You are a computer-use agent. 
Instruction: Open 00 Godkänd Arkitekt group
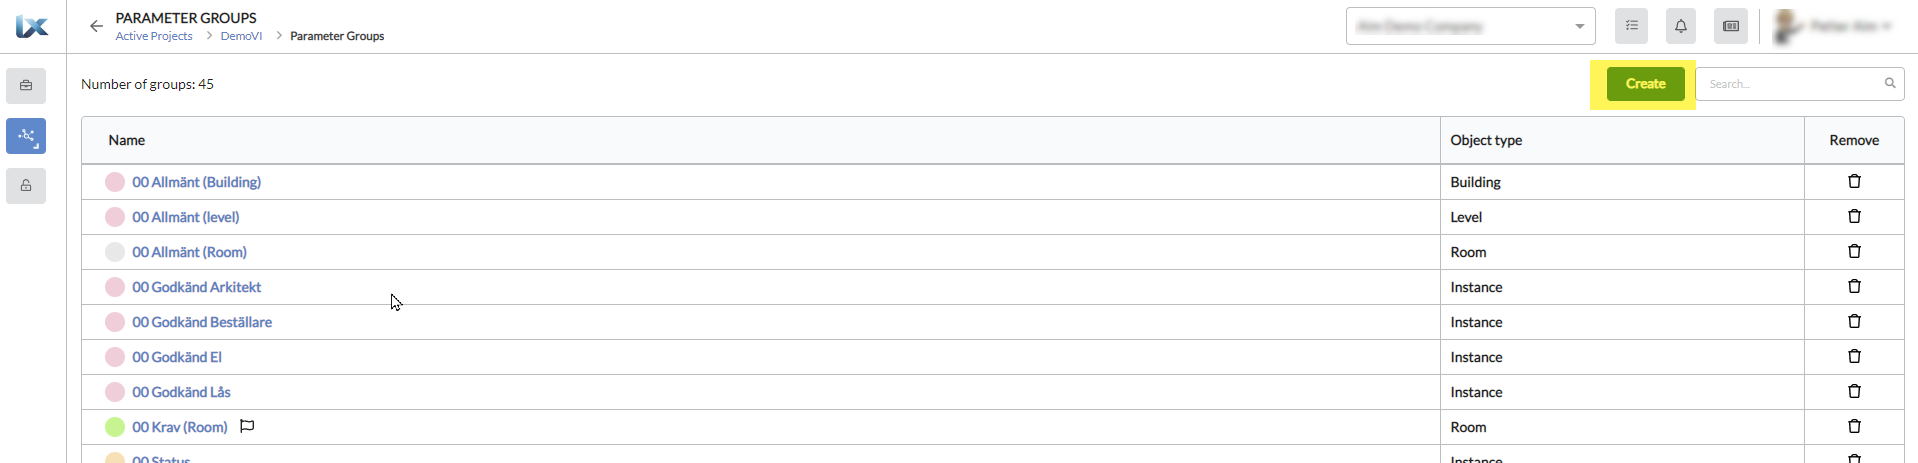[x=196, y=287]
